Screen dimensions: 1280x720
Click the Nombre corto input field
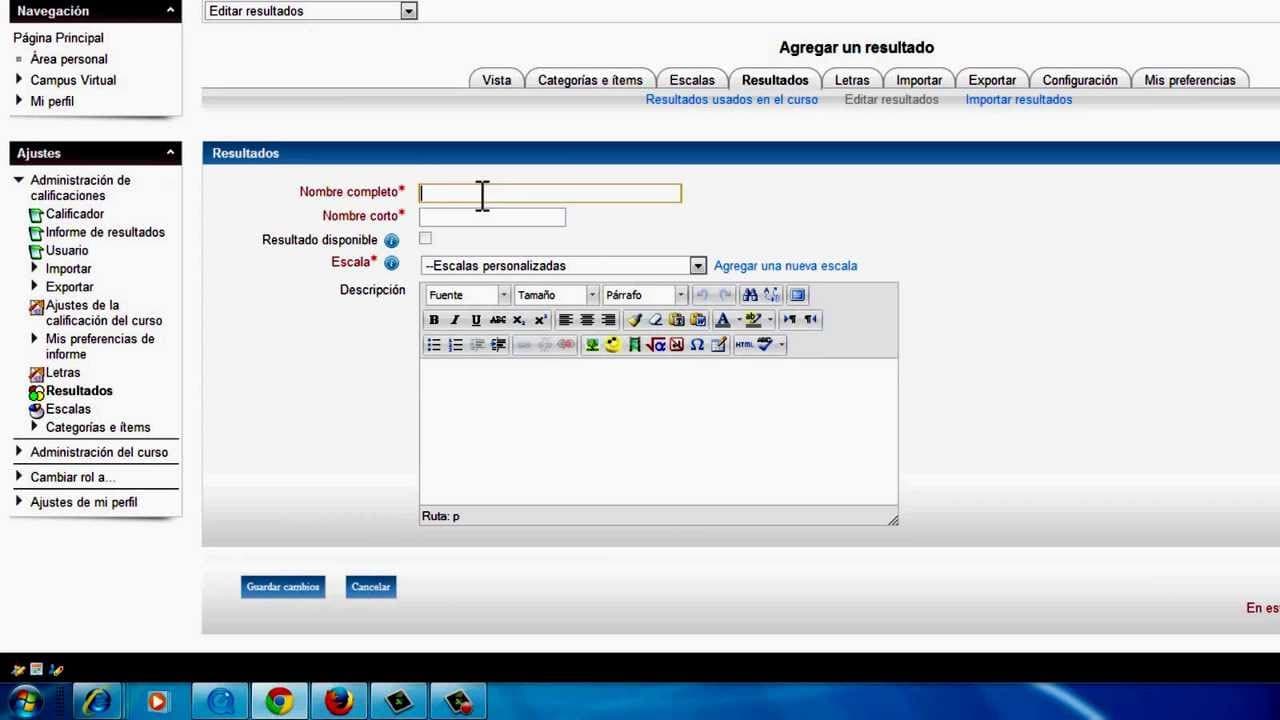(x=492, y=217)
